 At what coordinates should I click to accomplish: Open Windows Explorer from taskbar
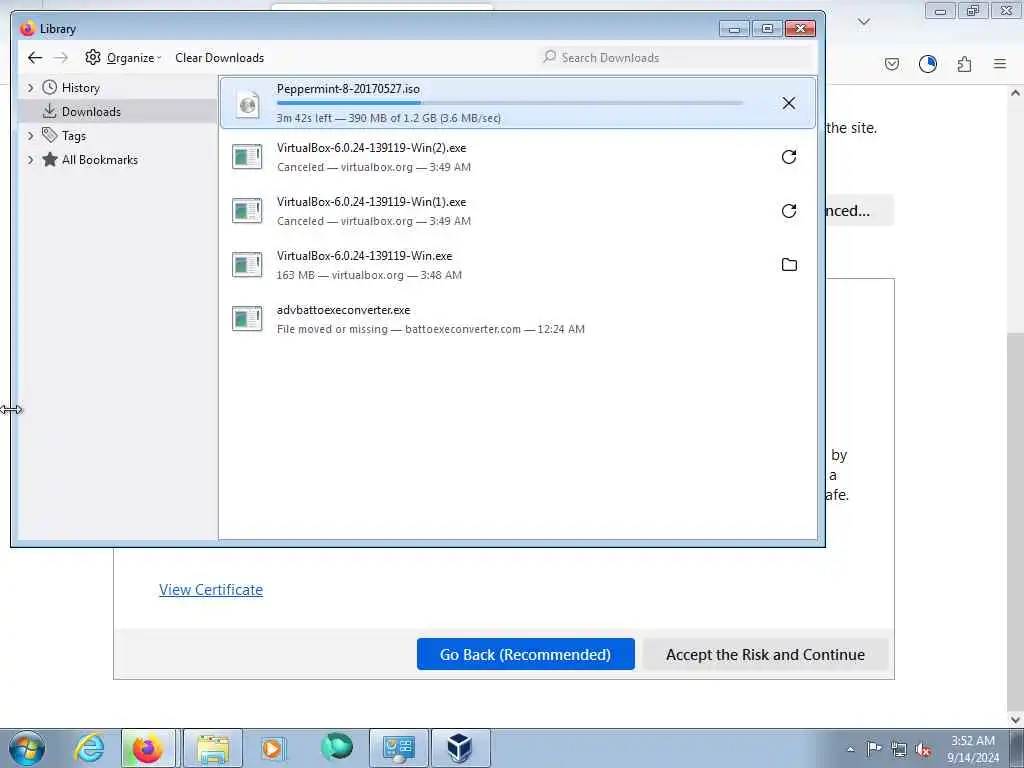tap(213, 748)
